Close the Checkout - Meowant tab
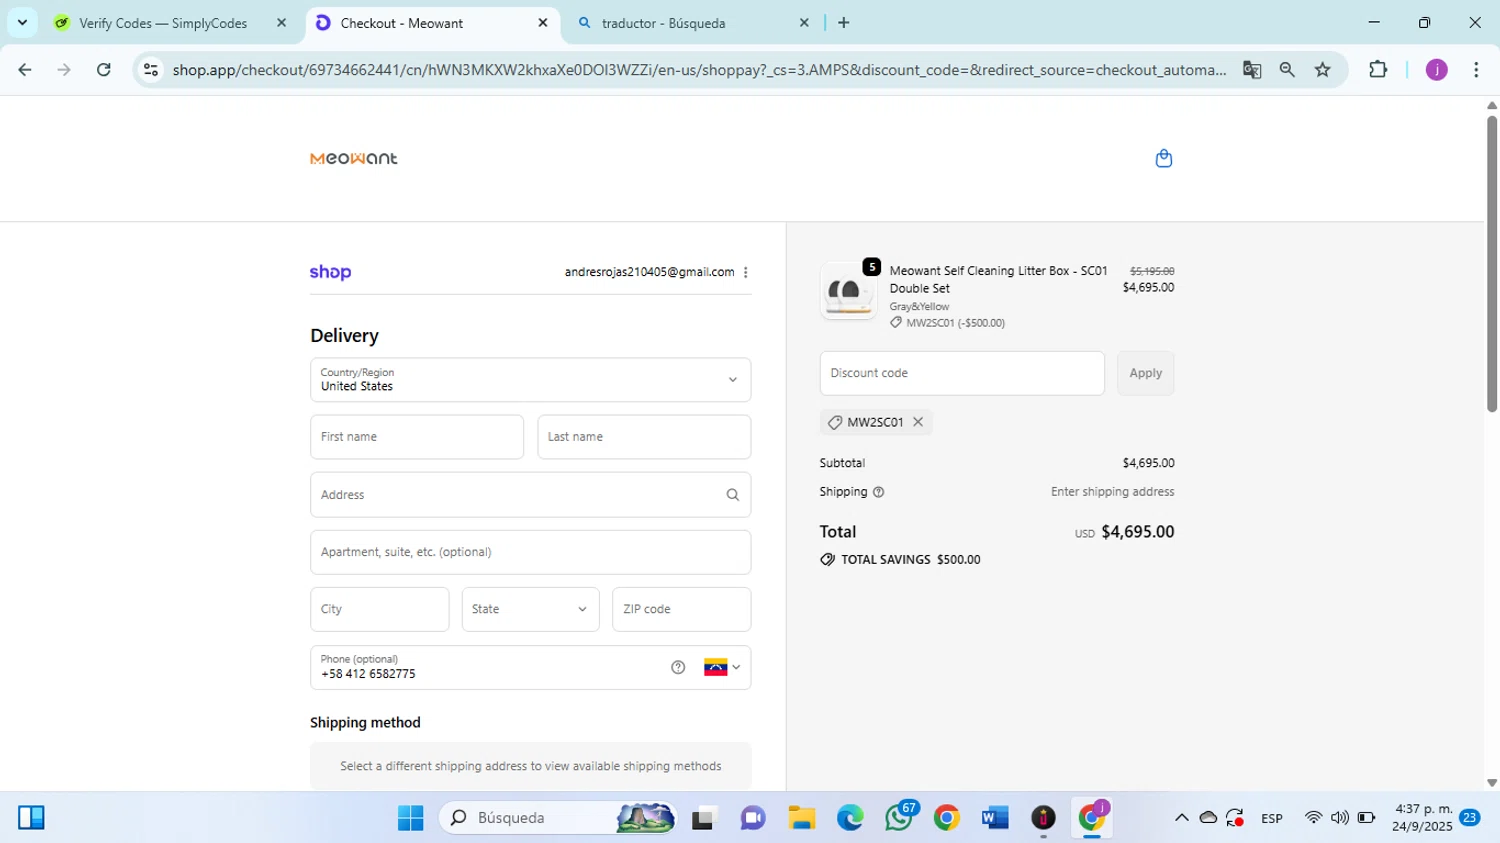 pyautogui.click(x=543, y=23)
